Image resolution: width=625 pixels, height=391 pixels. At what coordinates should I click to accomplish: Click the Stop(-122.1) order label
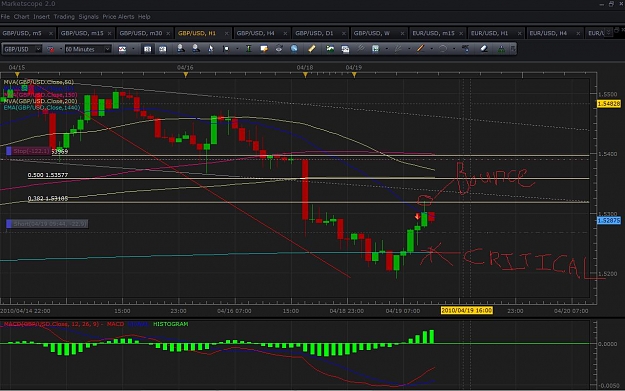point(29,151)
